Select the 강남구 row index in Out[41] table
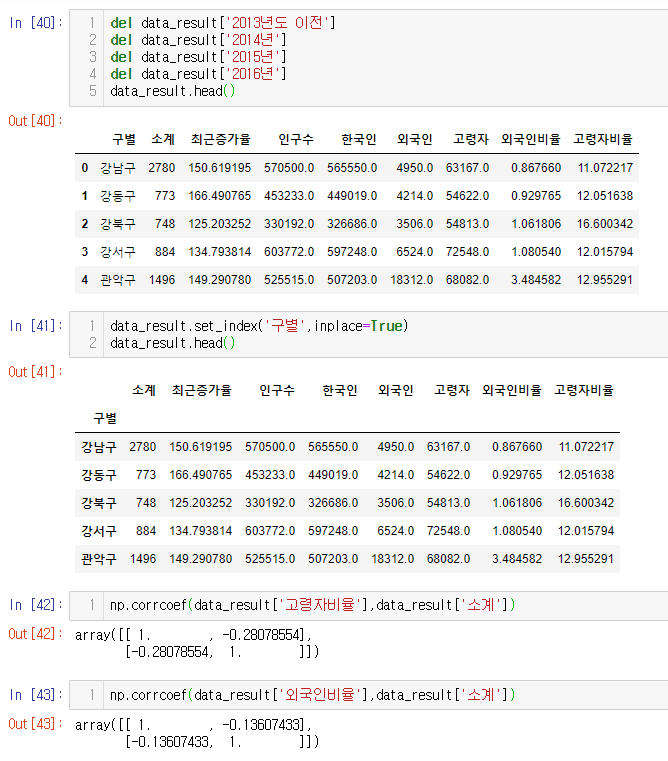The height and width of the screenshot is (761, 668). [99, 447]
